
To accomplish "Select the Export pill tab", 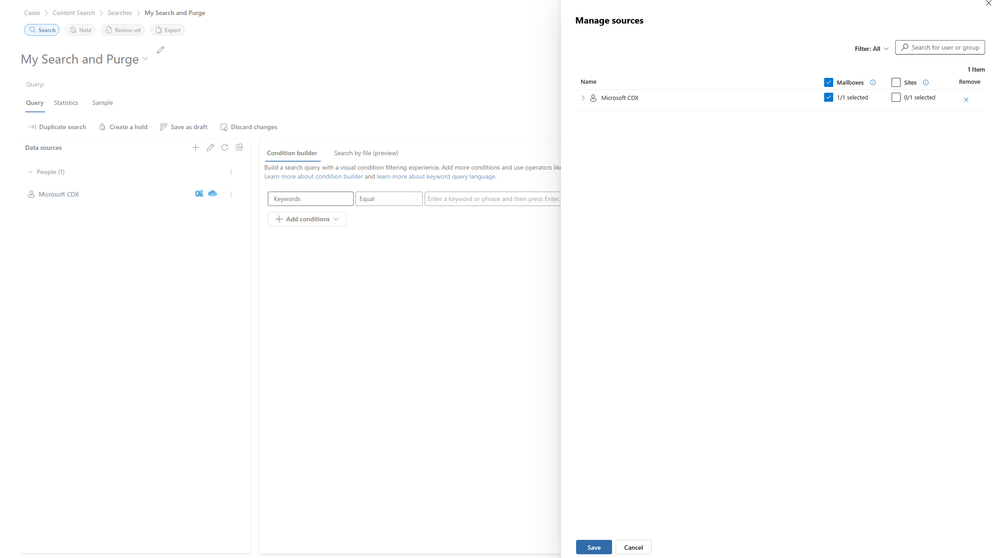I will point(167,30).
